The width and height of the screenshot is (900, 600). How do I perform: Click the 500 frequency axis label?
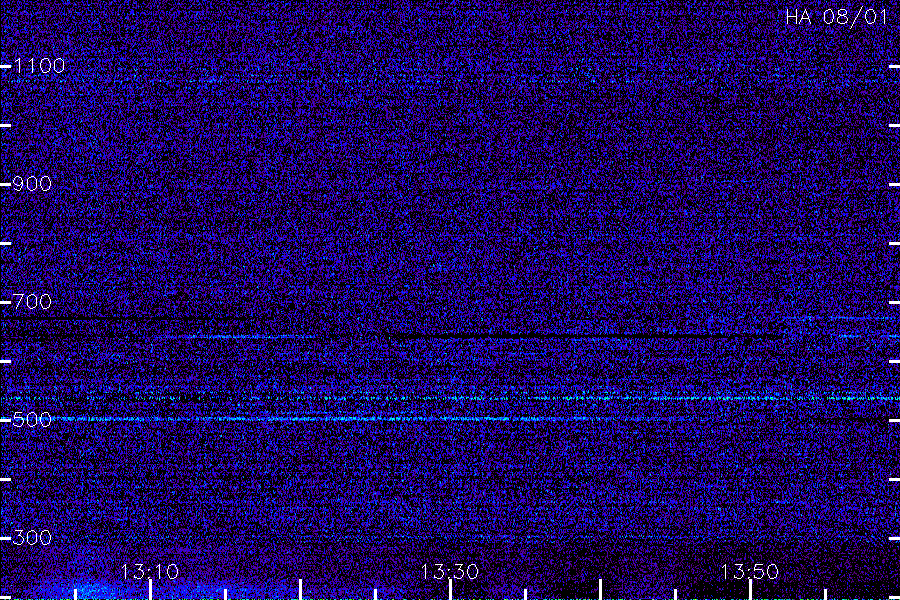(32, 420)
